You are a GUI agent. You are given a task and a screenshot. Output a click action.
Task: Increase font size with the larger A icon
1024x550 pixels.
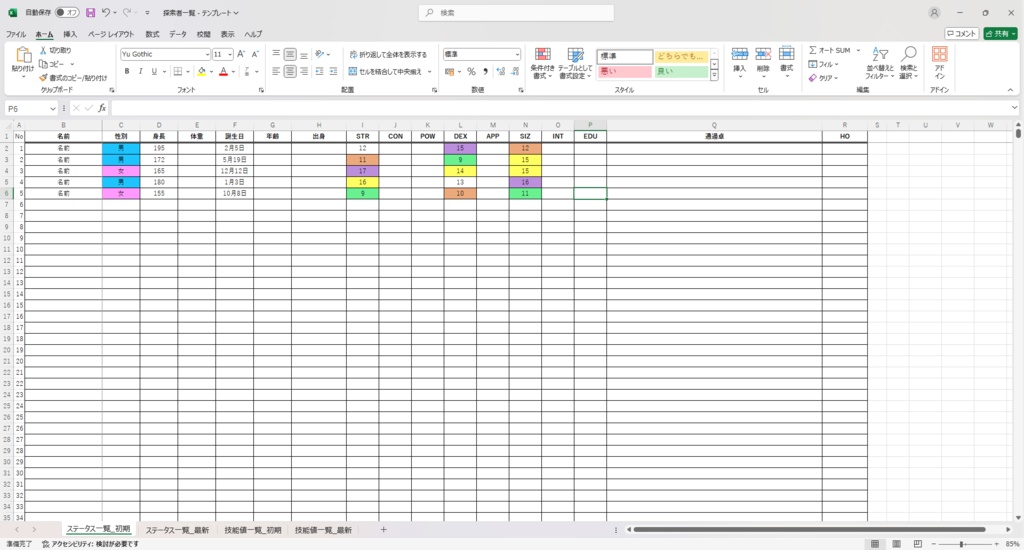(x=241, y=54)
